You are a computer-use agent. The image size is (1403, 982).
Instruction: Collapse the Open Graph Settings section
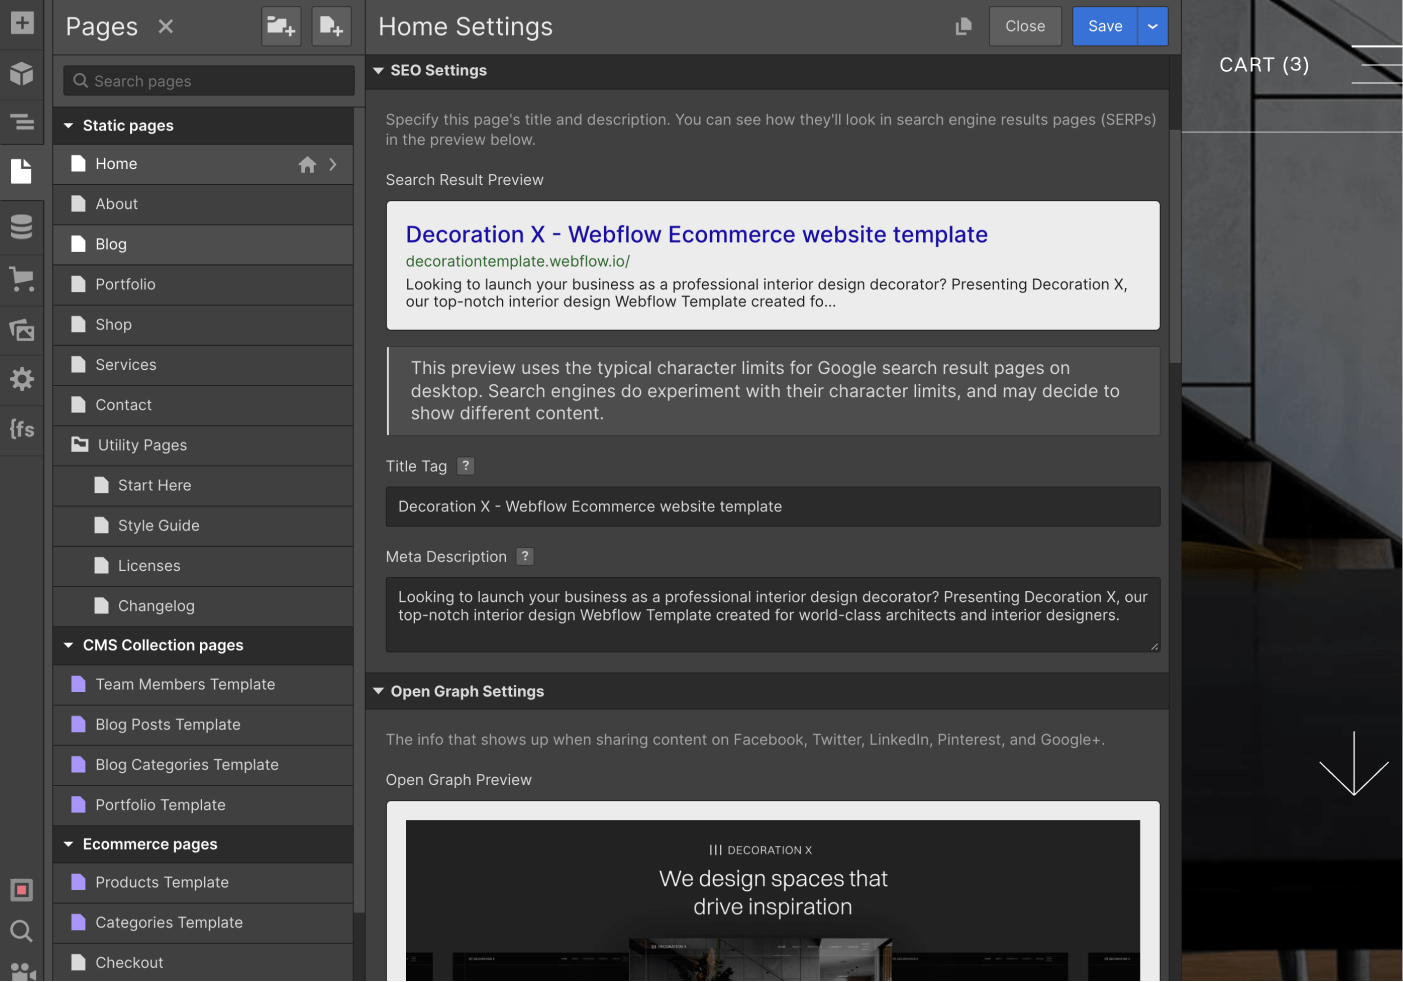pyautogui.click(x=378, y=691)
